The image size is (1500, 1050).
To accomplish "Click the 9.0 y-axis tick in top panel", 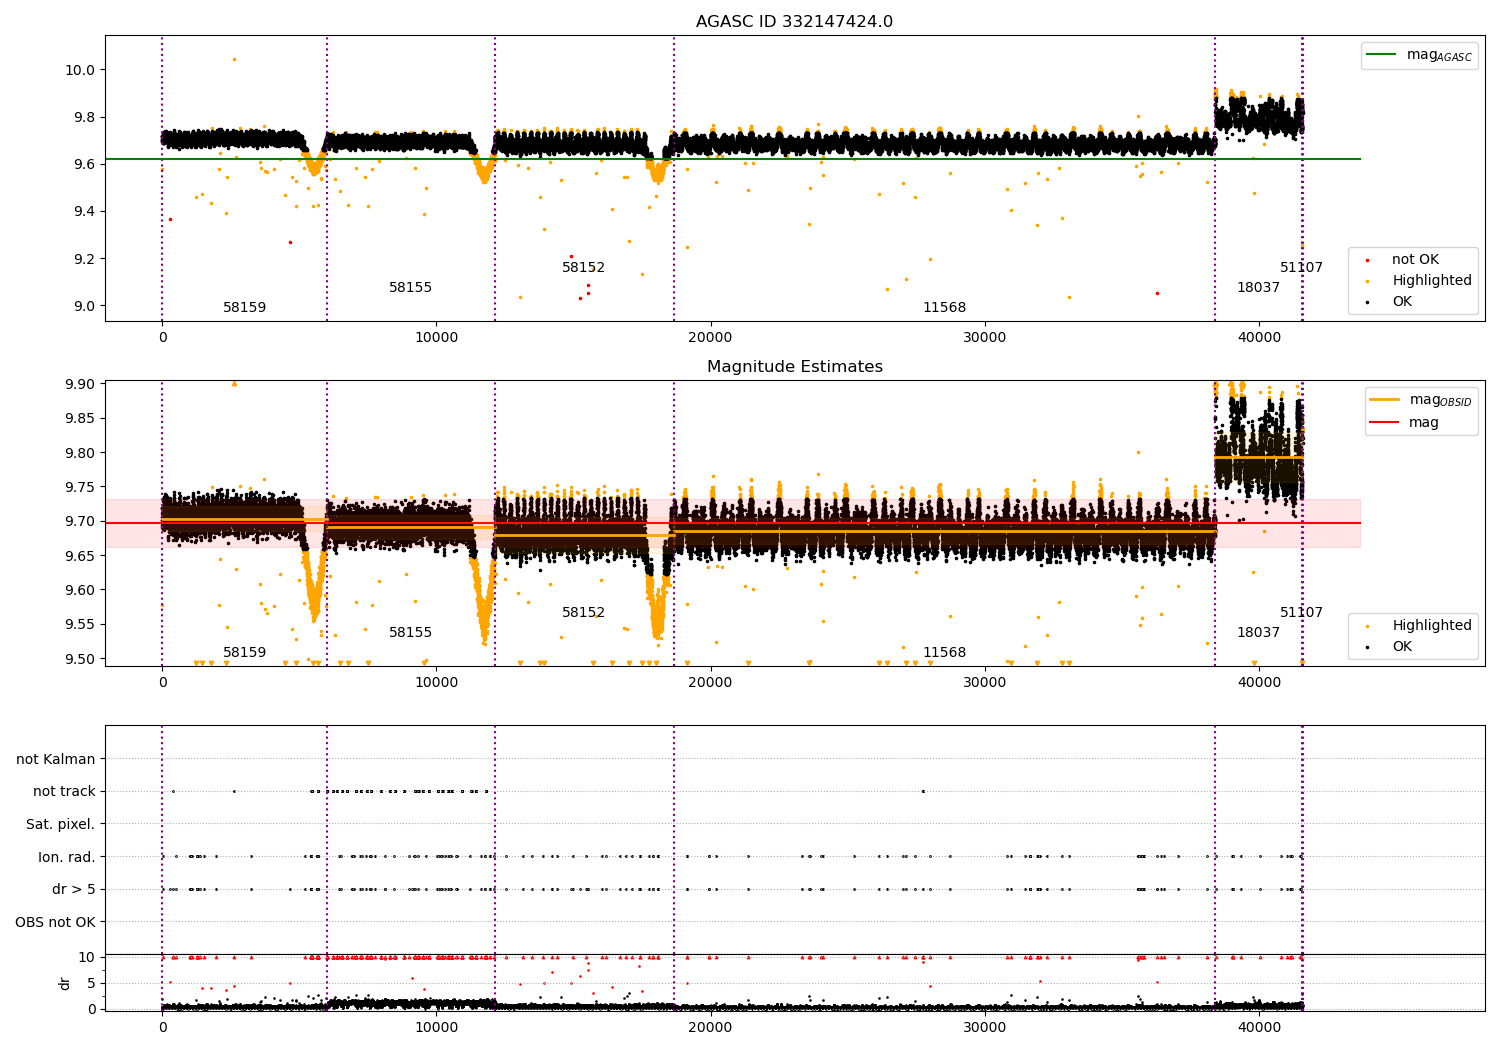I will pyautogui.click(x=83, y=306).
